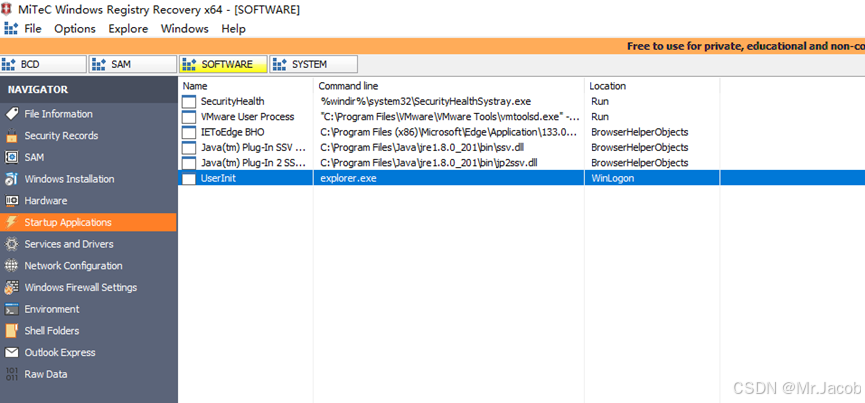This screenshot has width=865, height=403.
Task: Toggle the Java(tm) Plug-In SSV checkbox
Action: click(189, 148)
